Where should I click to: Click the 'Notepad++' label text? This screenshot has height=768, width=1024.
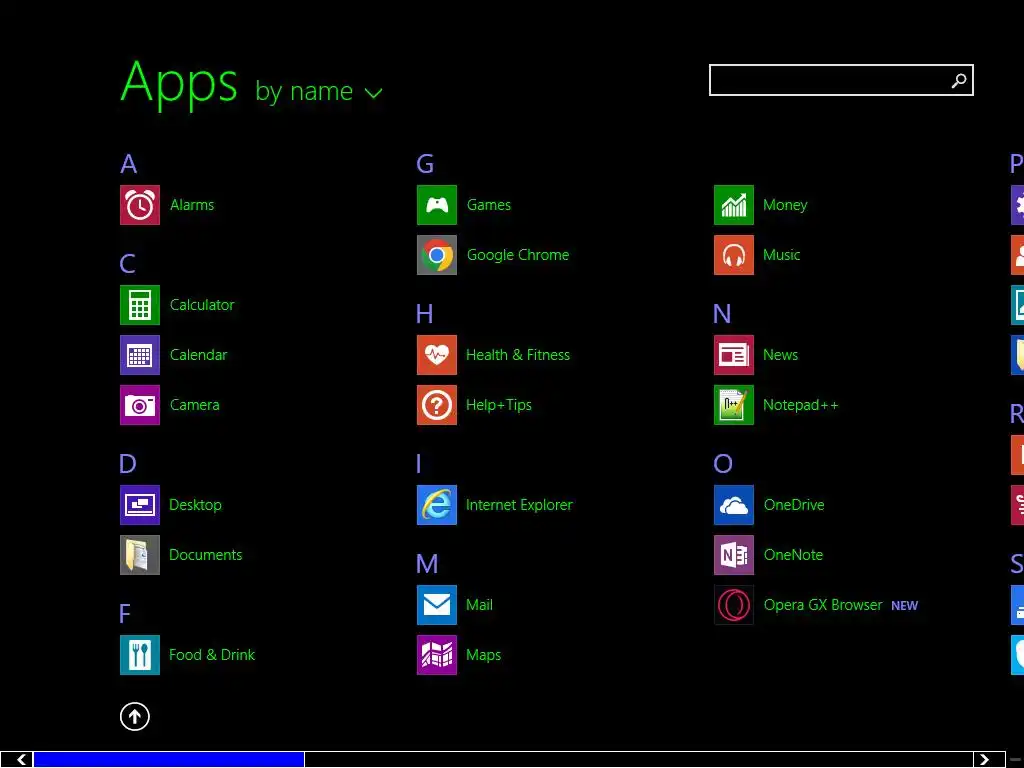pyautogui.click(x=801, y=405)
